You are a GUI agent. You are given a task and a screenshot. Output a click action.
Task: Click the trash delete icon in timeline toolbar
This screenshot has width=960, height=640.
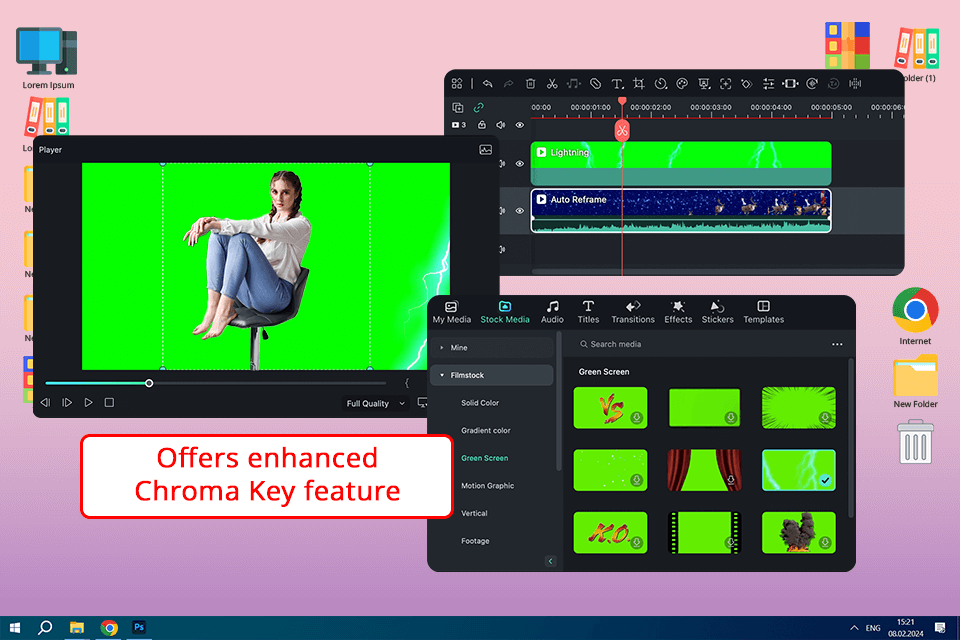coord(530,83)
